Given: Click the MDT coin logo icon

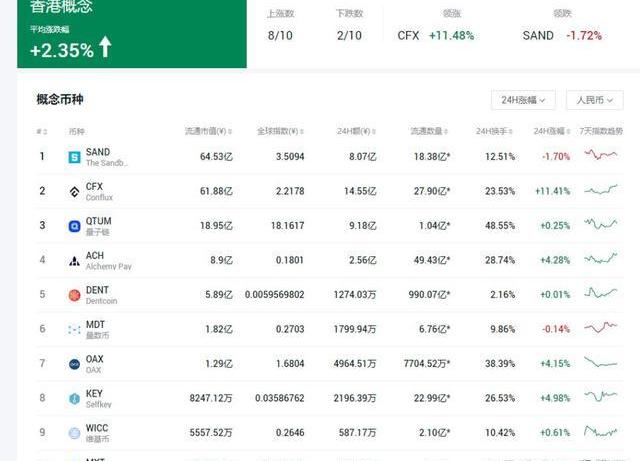Looking at the screenshot, I should point(74,330).
